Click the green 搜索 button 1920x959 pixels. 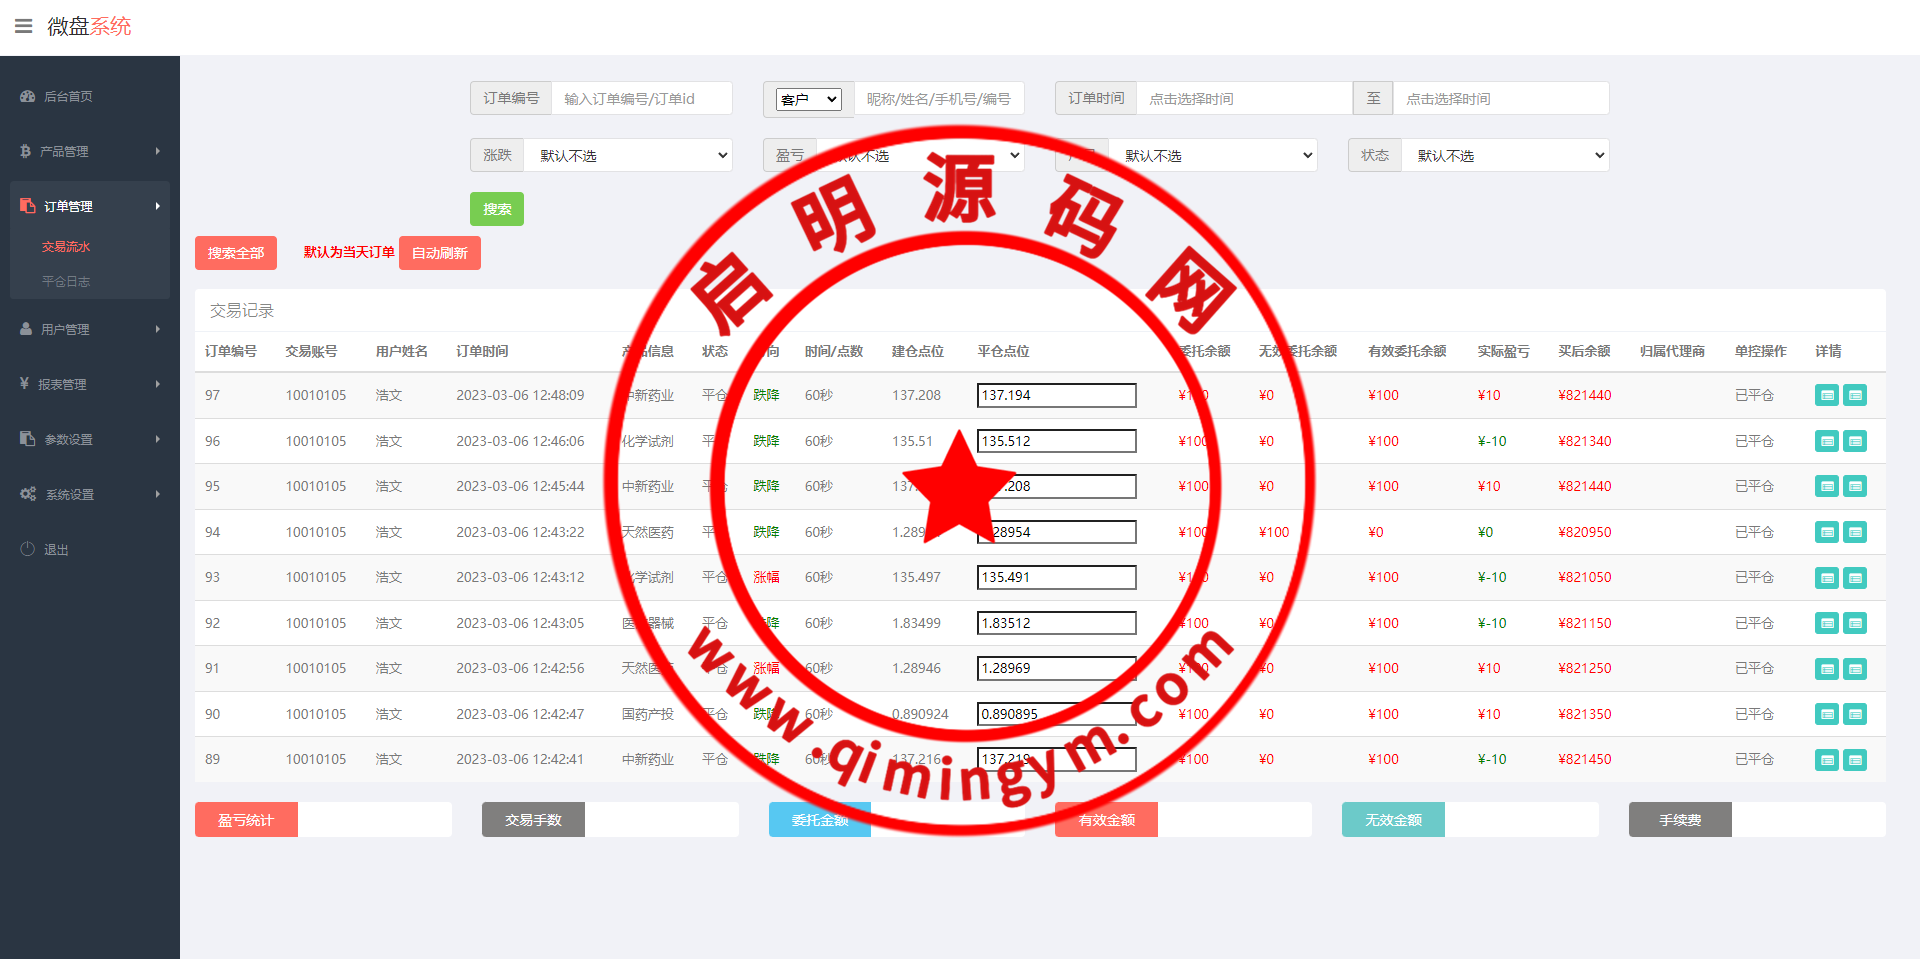click(x=496, y=209)
